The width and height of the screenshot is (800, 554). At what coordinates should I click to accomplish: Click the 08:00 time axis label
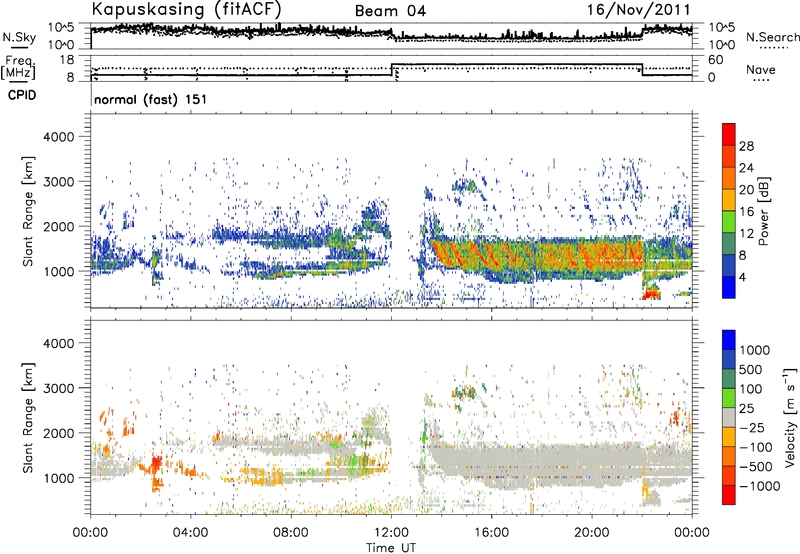coord(291,533)
